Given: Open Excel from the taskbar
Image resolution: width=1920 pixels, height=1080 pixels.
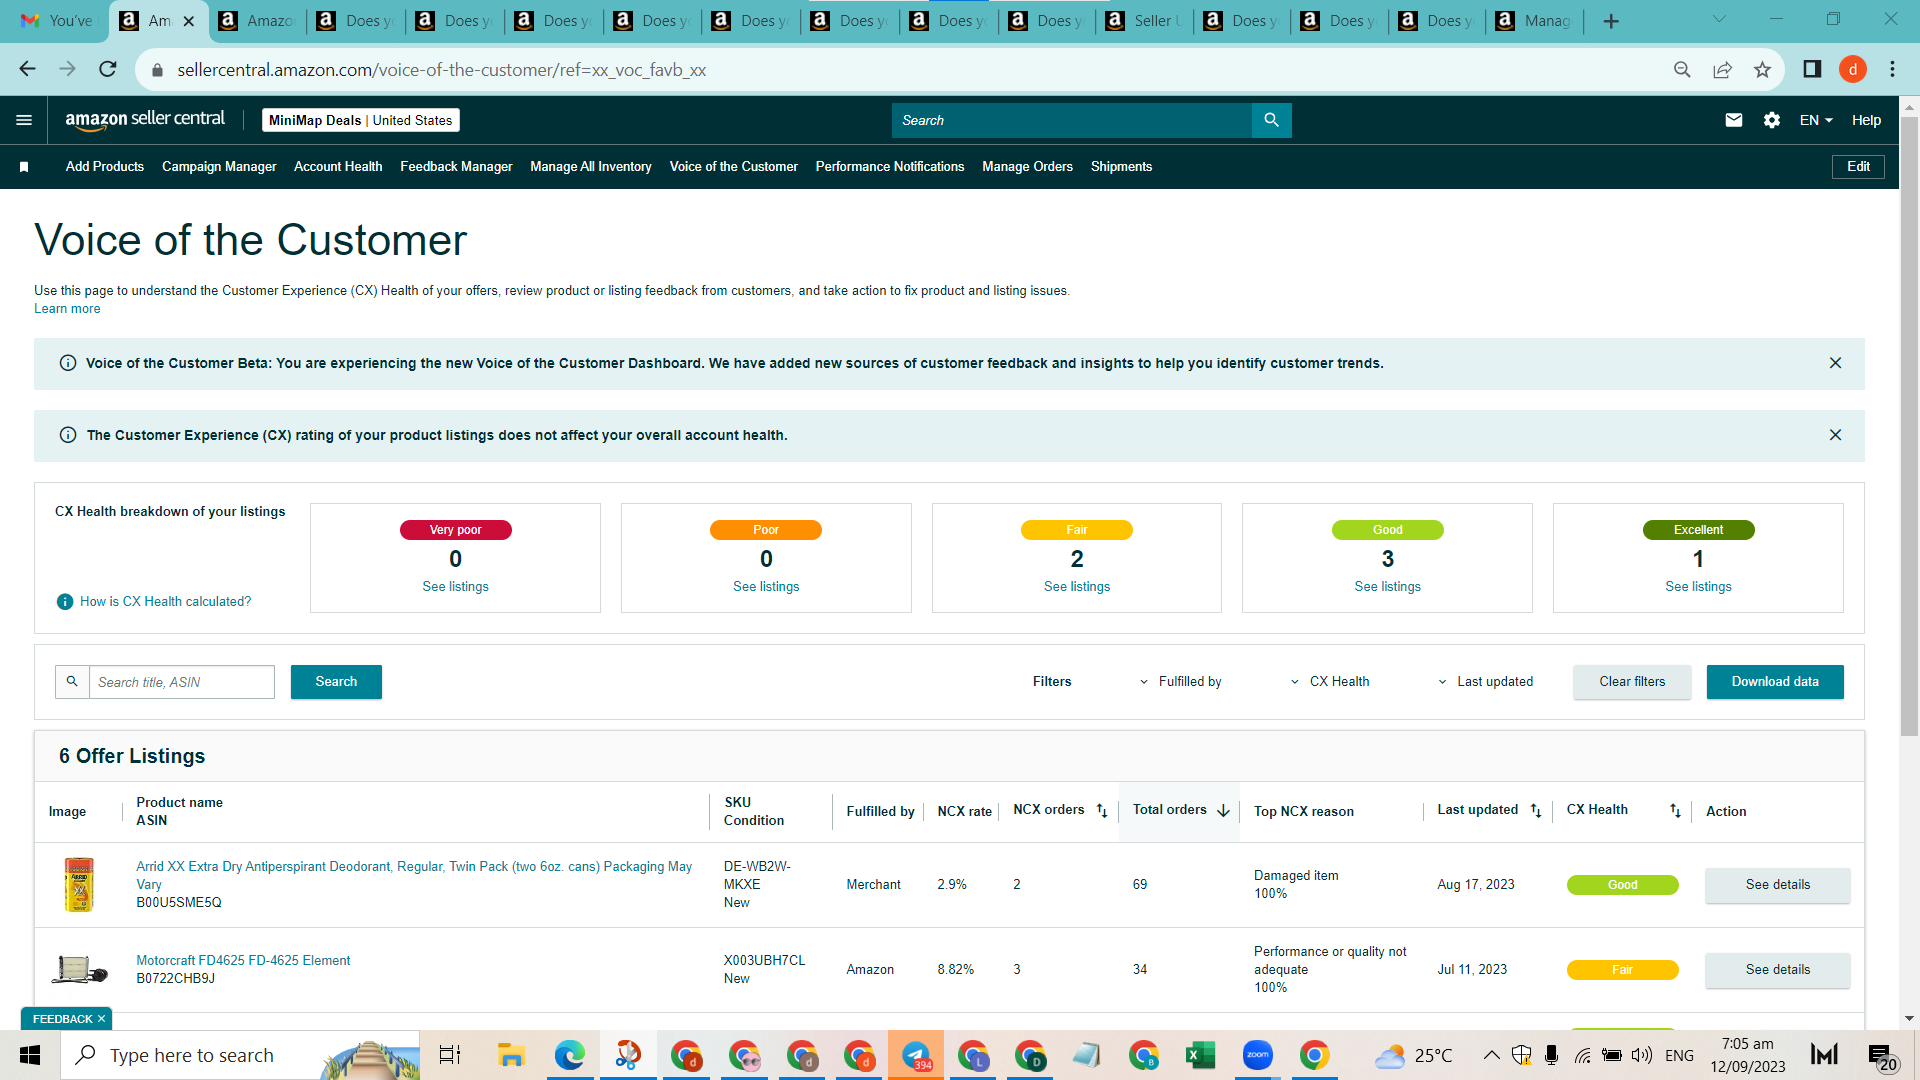Looking at the screenshot, I should point(1200,1055).
